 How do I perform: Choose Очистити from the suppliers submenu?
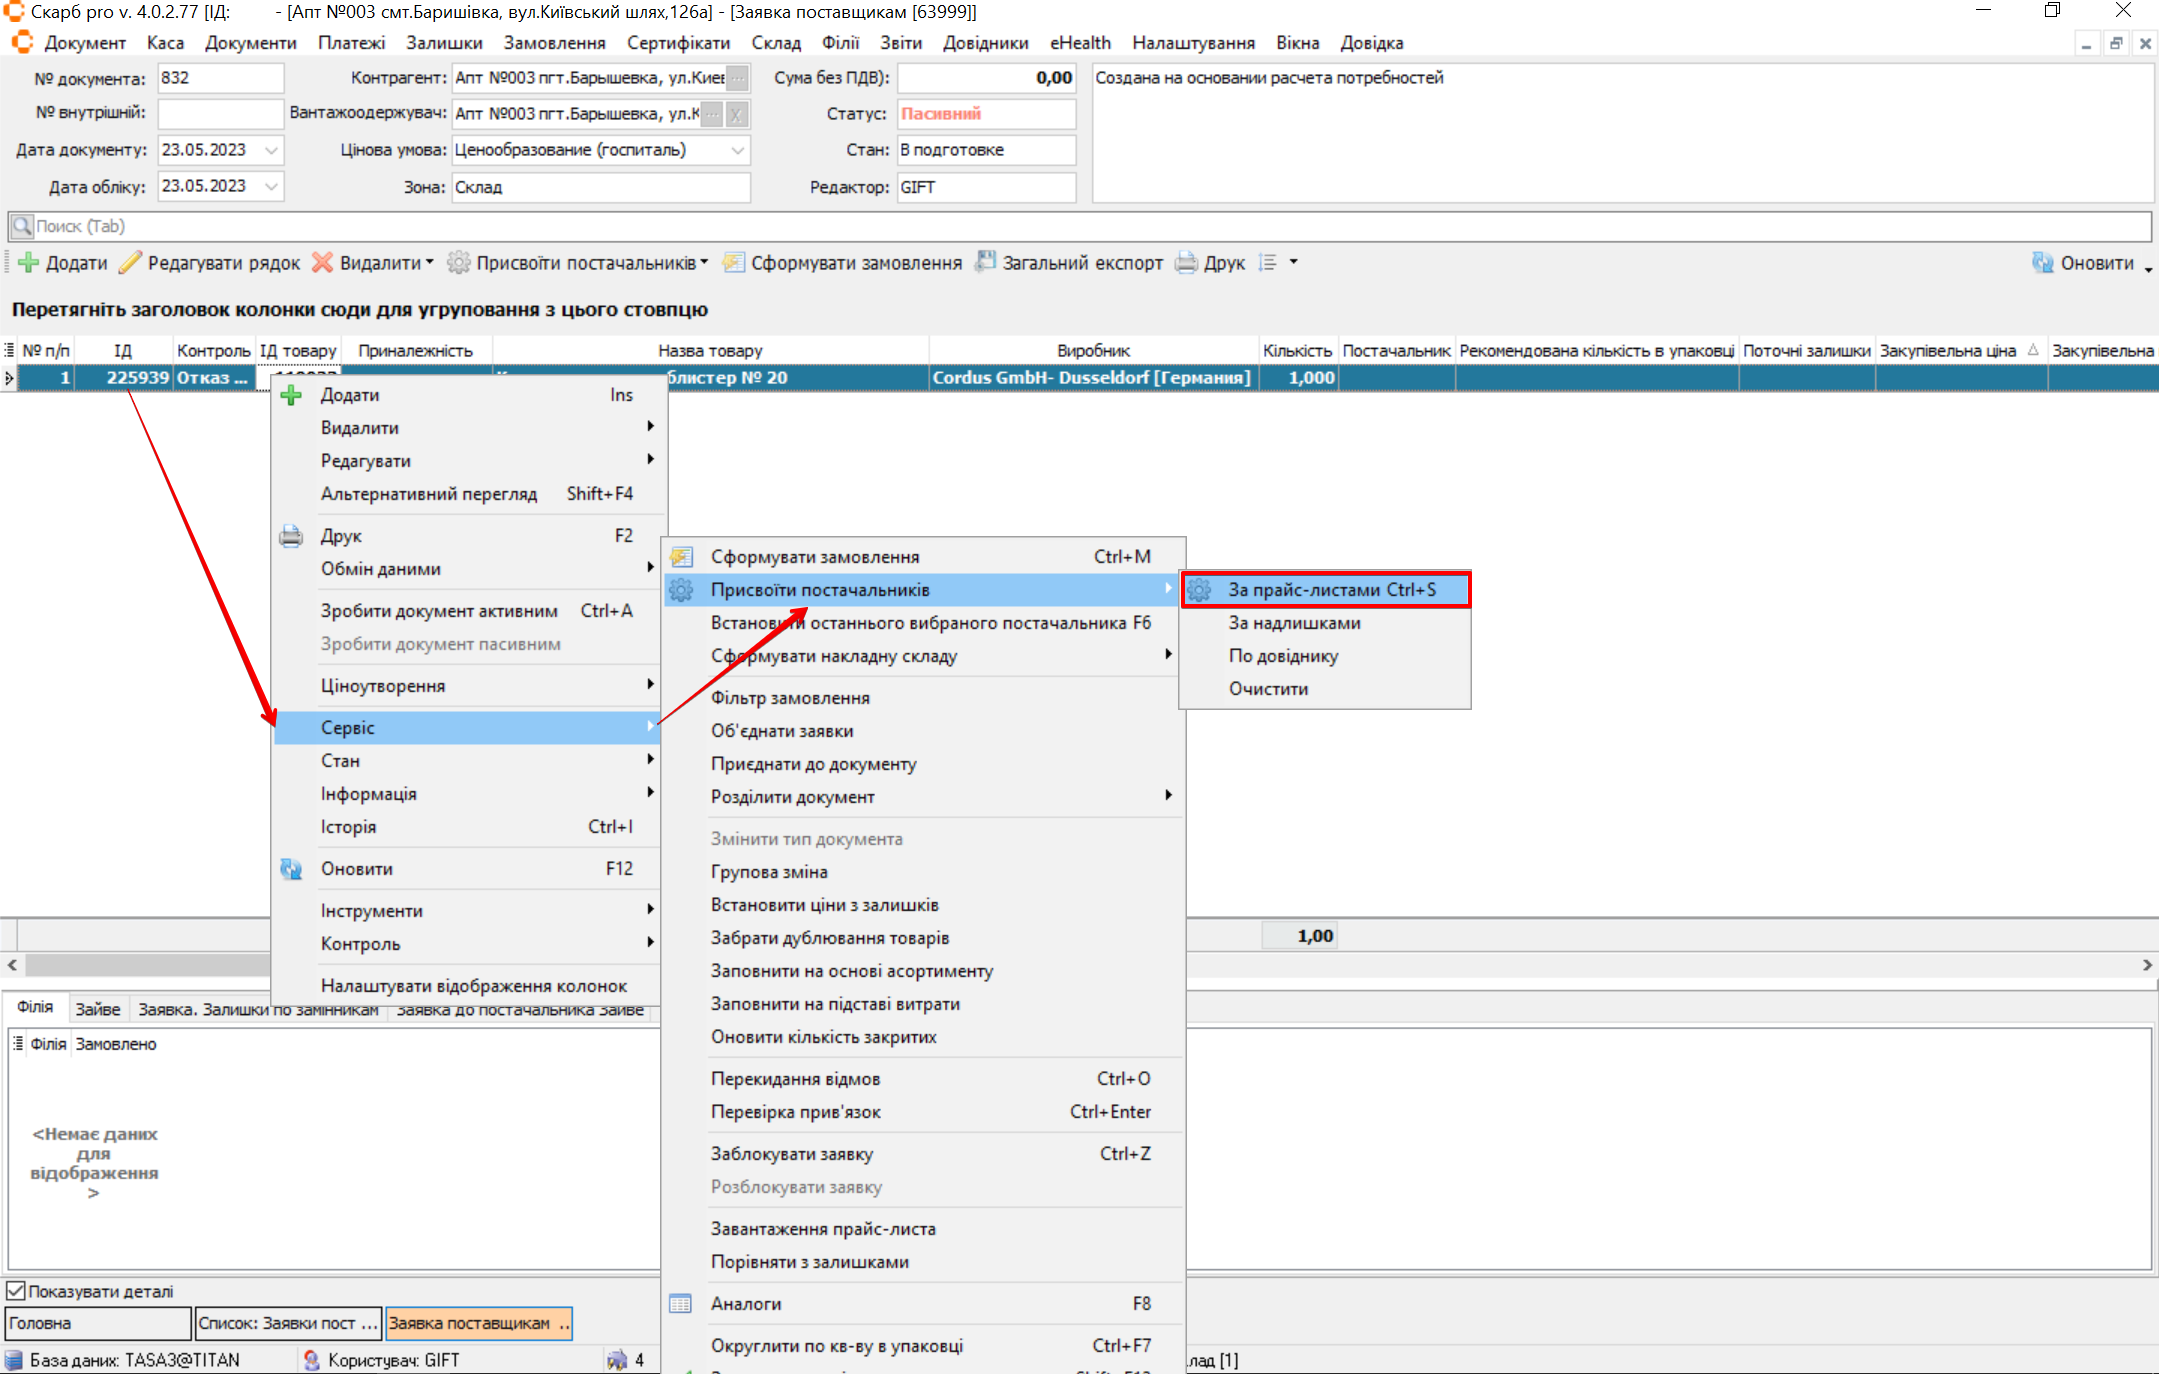1268,689
